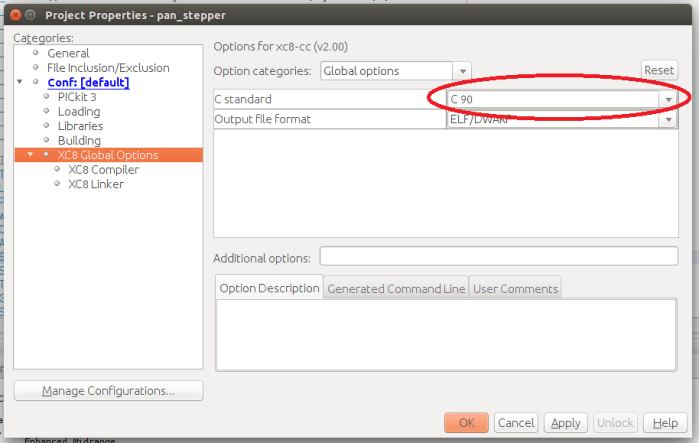Select General in the Categories tree

pos(68,53)
